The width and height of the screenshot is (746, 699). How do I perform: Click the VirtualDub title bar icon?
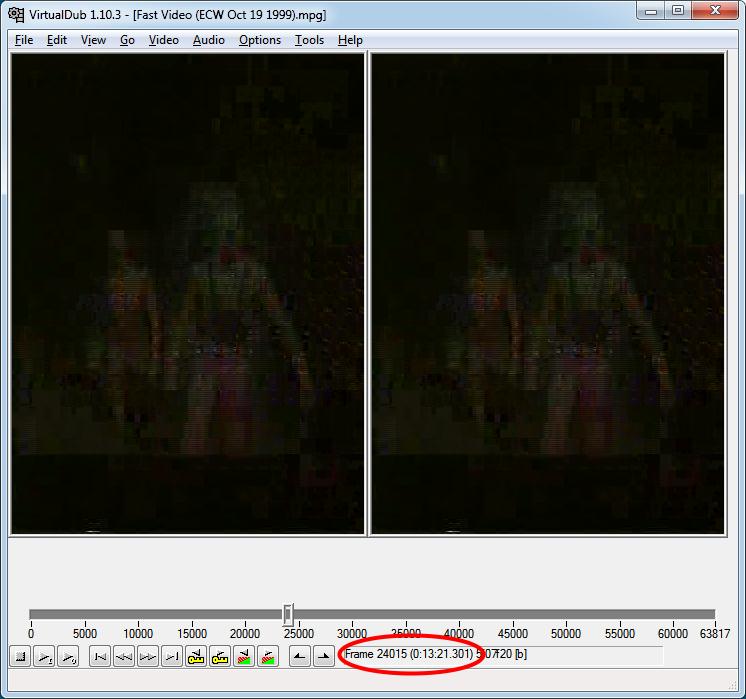[x=16, y=14]
